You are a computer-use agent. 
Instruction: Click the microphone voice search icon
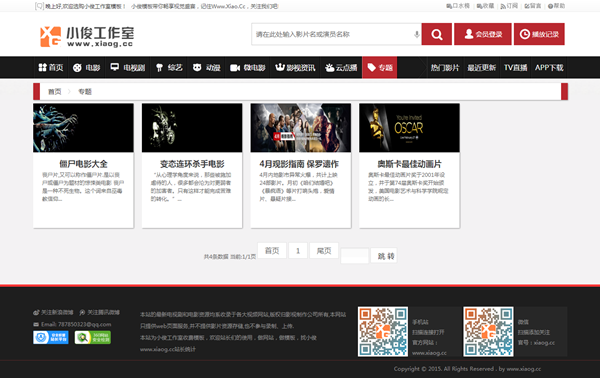417,34
